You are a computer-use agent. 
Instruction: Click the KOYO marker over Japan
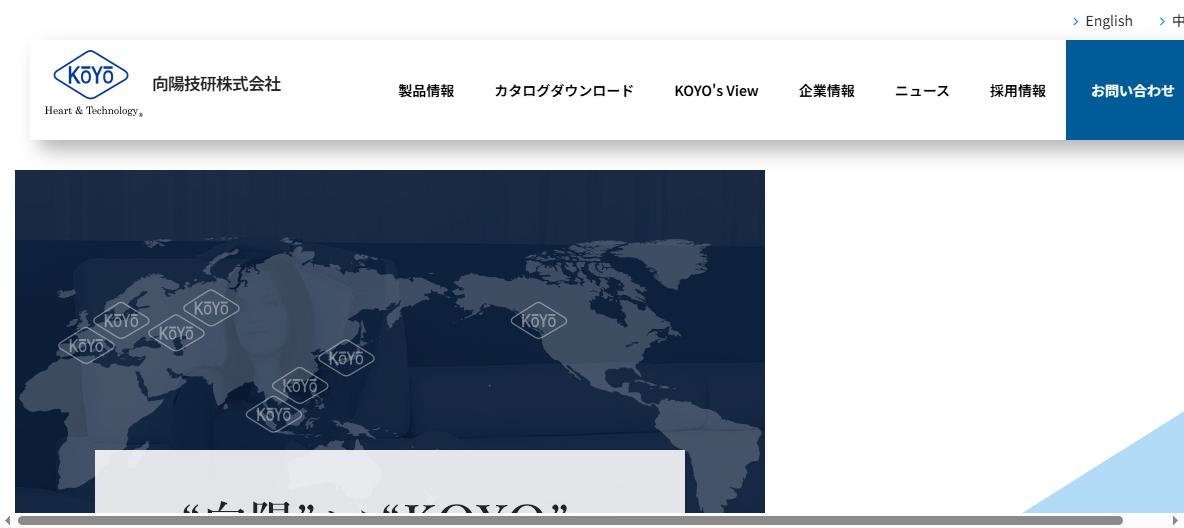347,358
